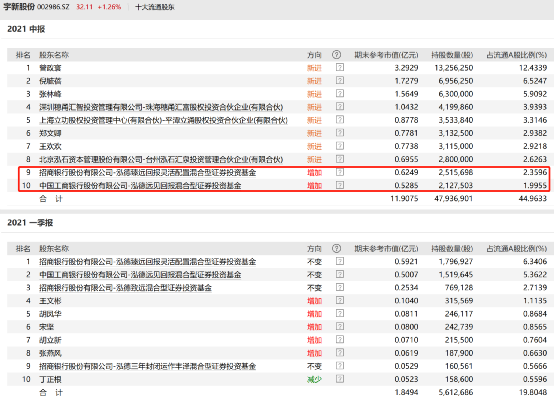Click the help icon in the 3,132,500 shares row
Screen dimensions: 554x397
coord(340,133)
